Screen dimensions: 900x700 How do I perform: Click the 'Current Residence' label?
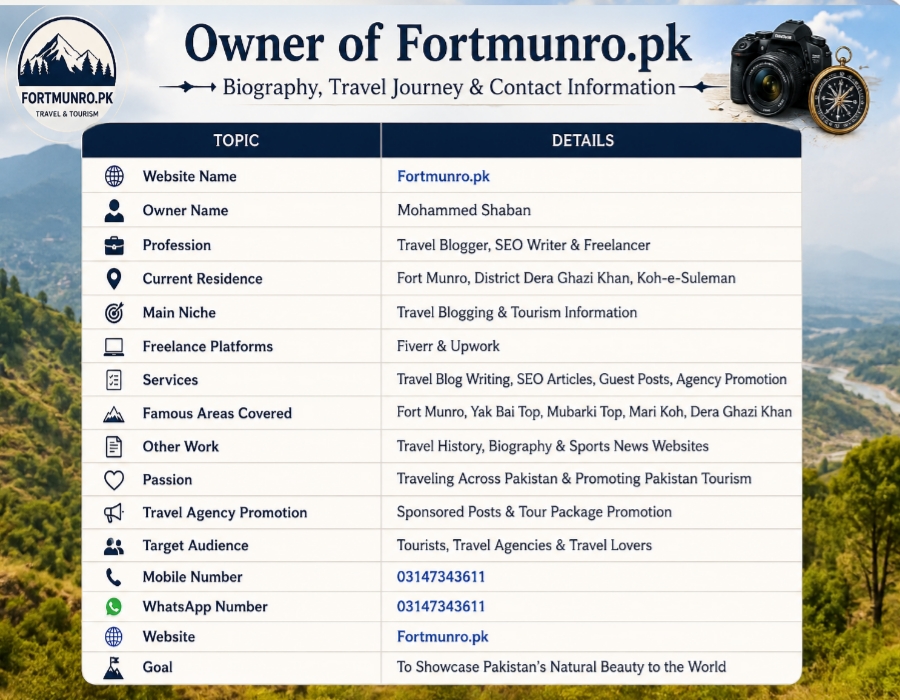click(x=203, y=279)
